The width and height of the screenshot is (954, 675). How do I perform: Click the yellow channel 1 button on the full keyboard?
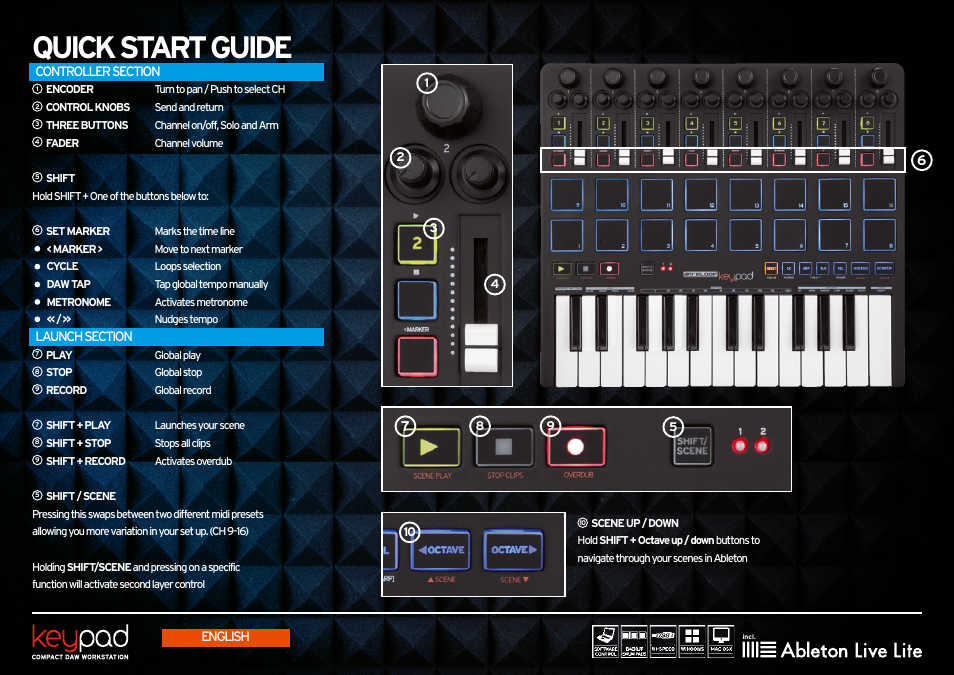pyautogui.click(x=558, y=123)
